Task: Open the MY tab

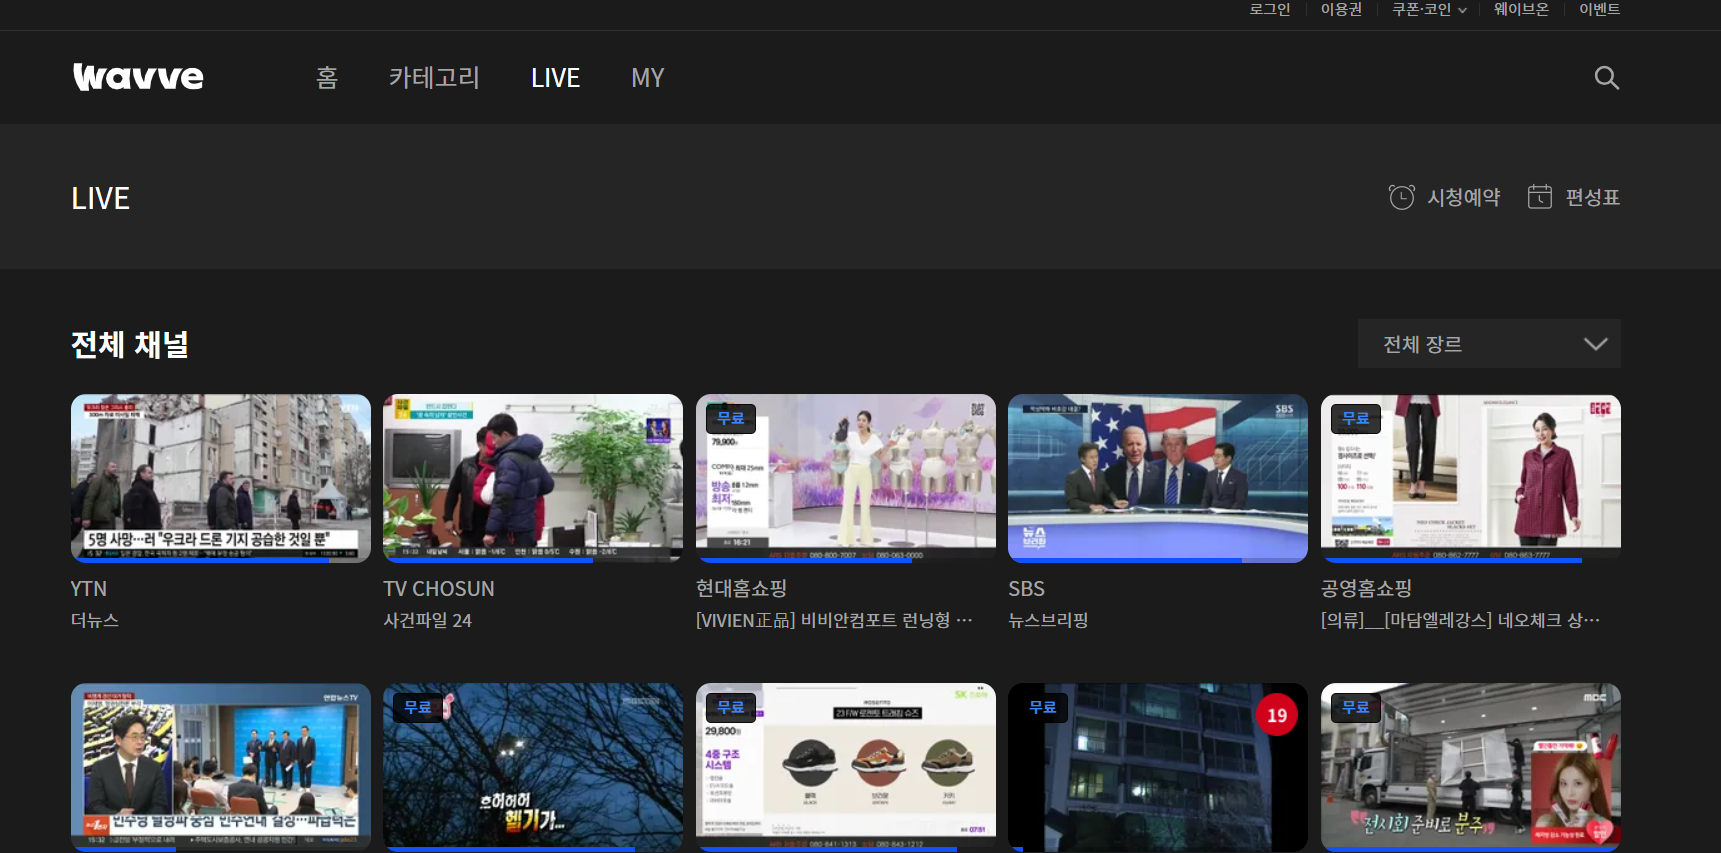Action: [647, 78]
